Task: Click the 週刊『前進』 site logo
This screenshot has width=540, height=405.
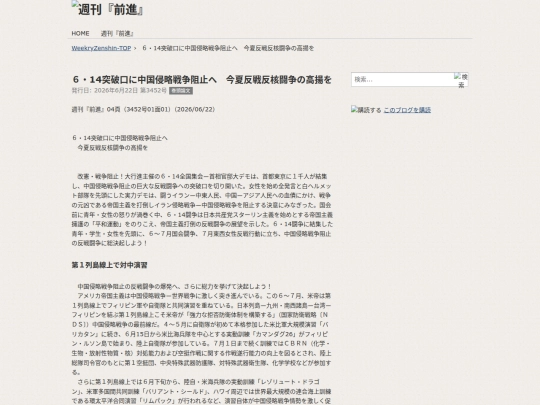Action: click(107, 9)
